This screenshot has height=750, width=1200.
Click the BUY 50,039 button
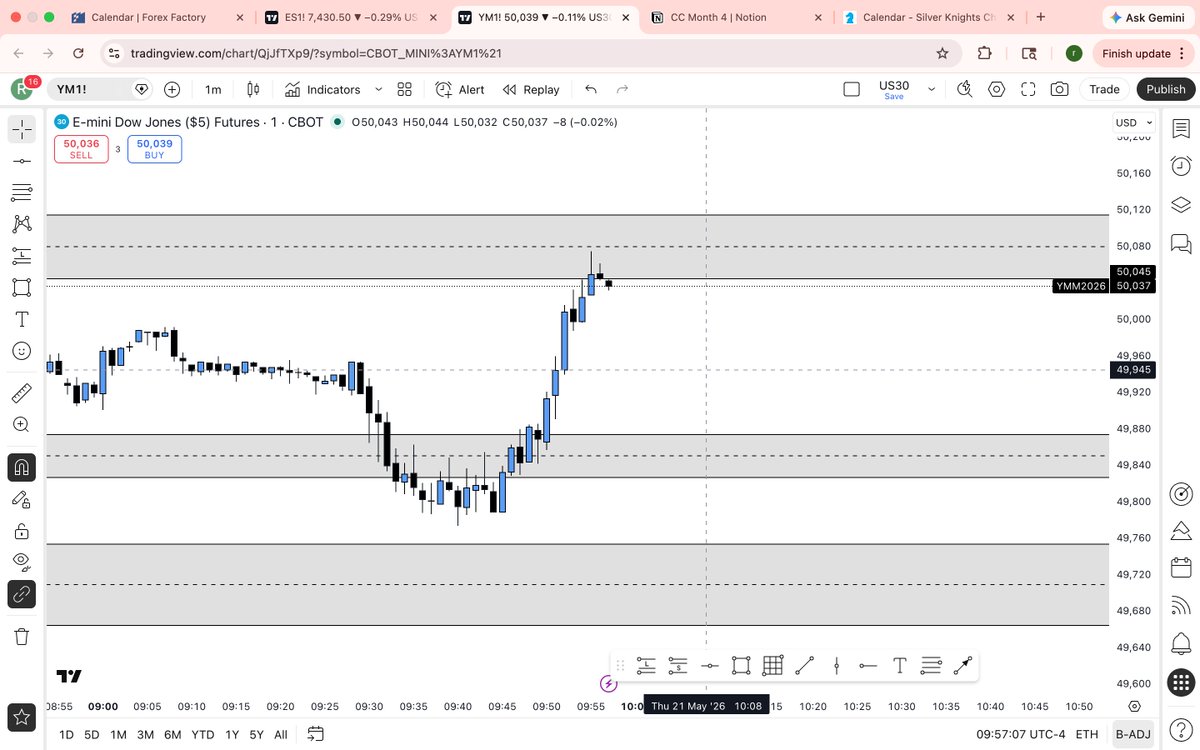[x=154, y=149]
